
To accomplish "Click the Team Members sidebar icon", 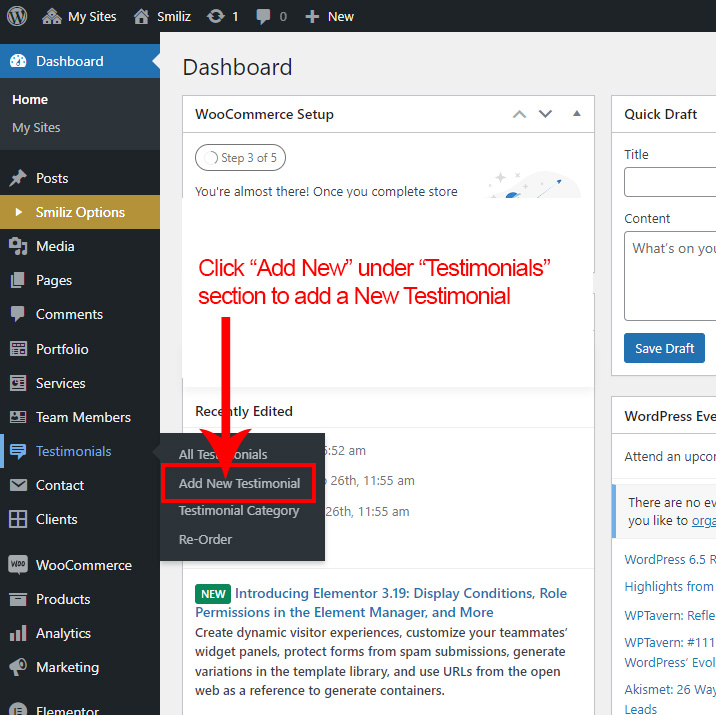I will (x=18, y=417).
